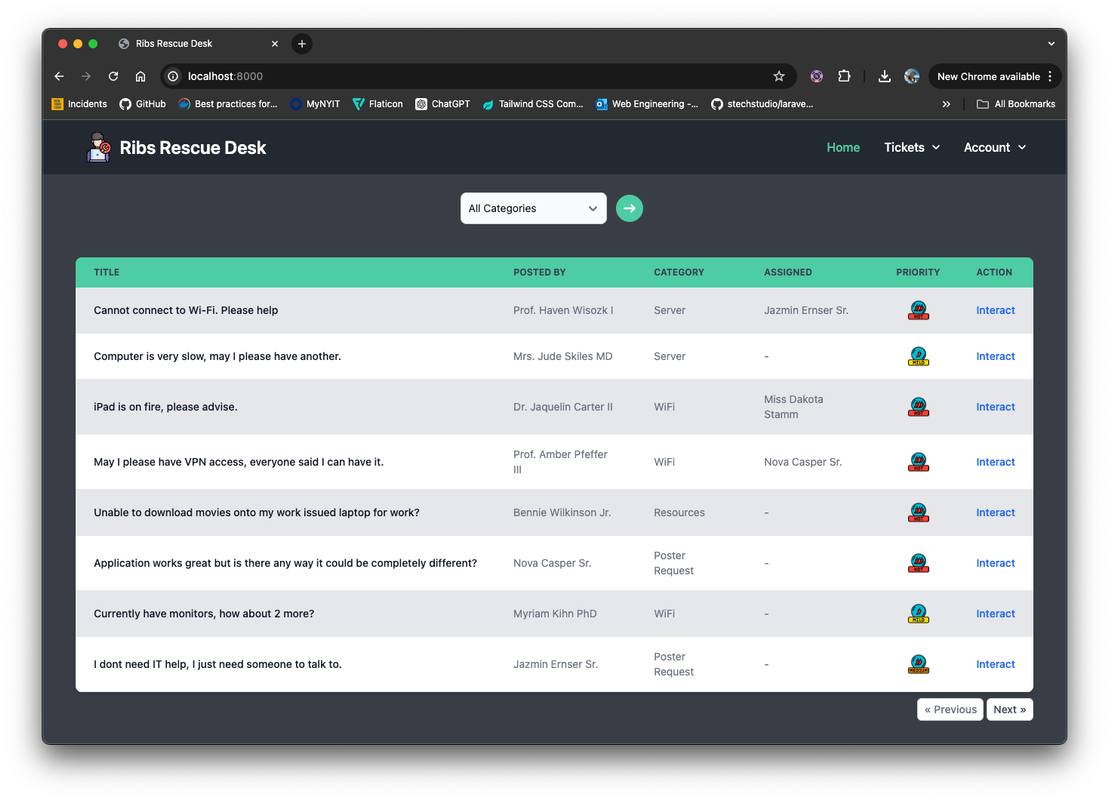Click the Ribs Rescue Desk logo icon
The height and width of the screenshot is (800, 1109).
98,146
